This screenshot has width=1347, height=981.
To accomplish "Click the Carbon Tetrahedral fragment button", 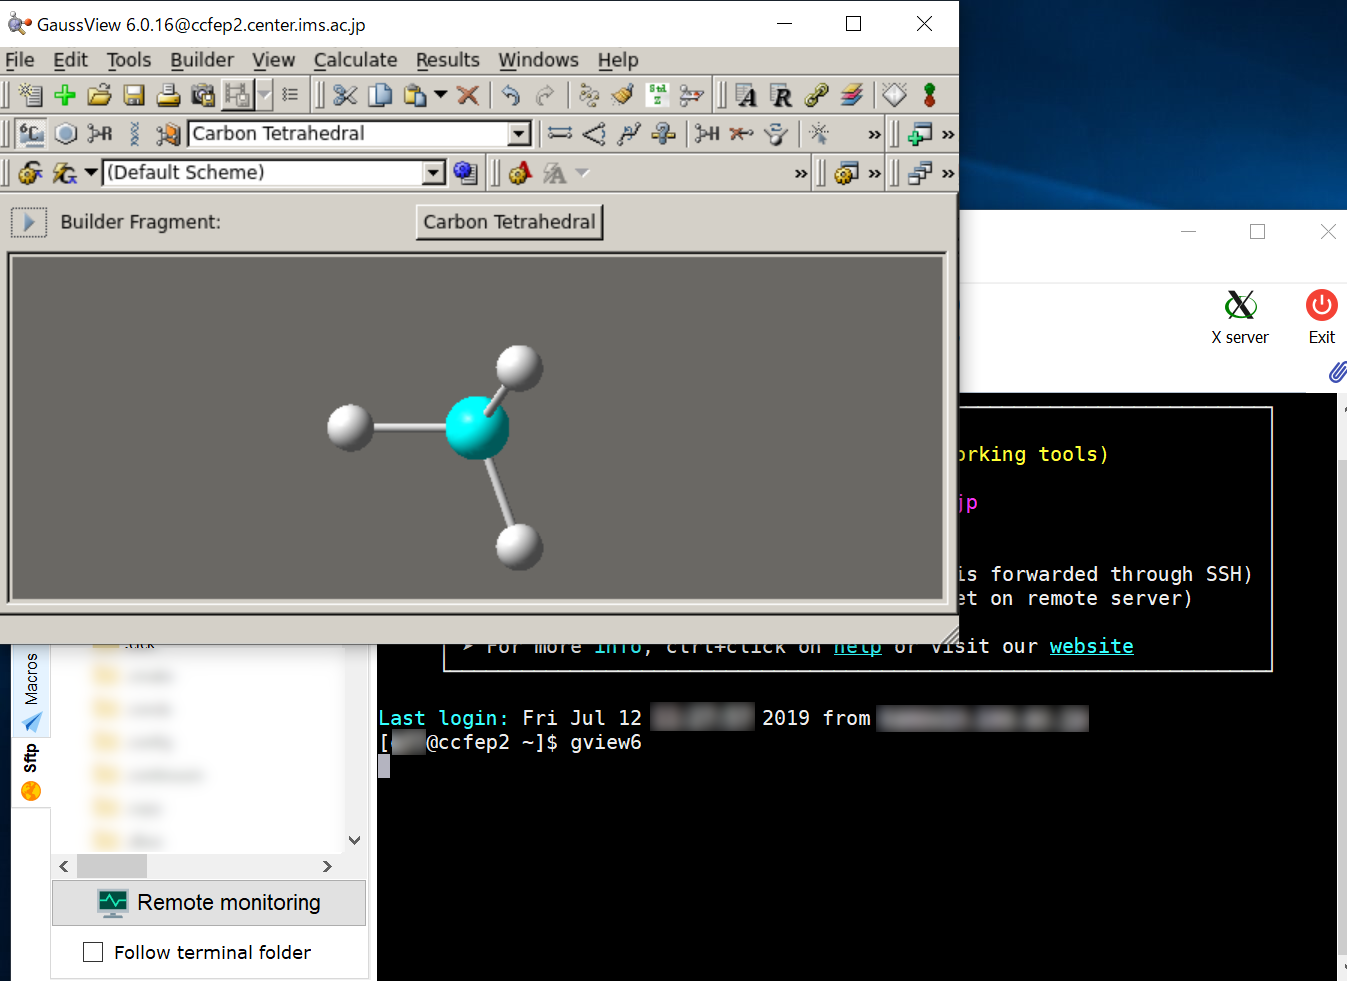I will point(509,222).
